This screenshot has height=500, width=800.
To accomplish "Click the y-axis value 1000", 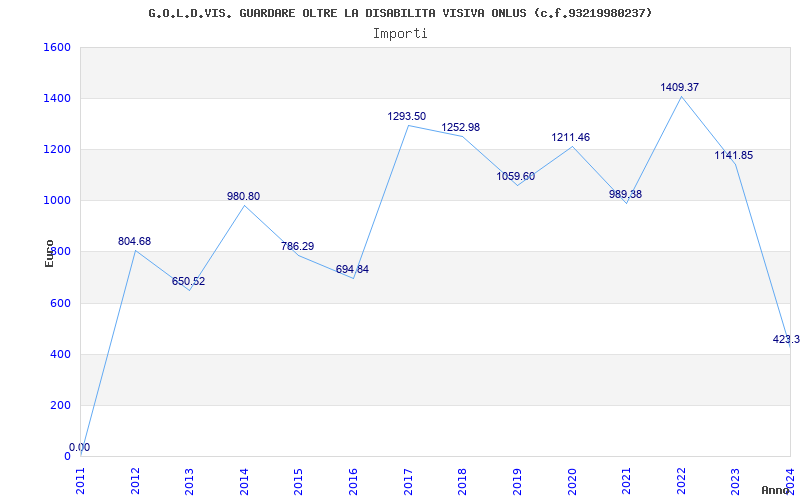I will (x=57, y=201).
